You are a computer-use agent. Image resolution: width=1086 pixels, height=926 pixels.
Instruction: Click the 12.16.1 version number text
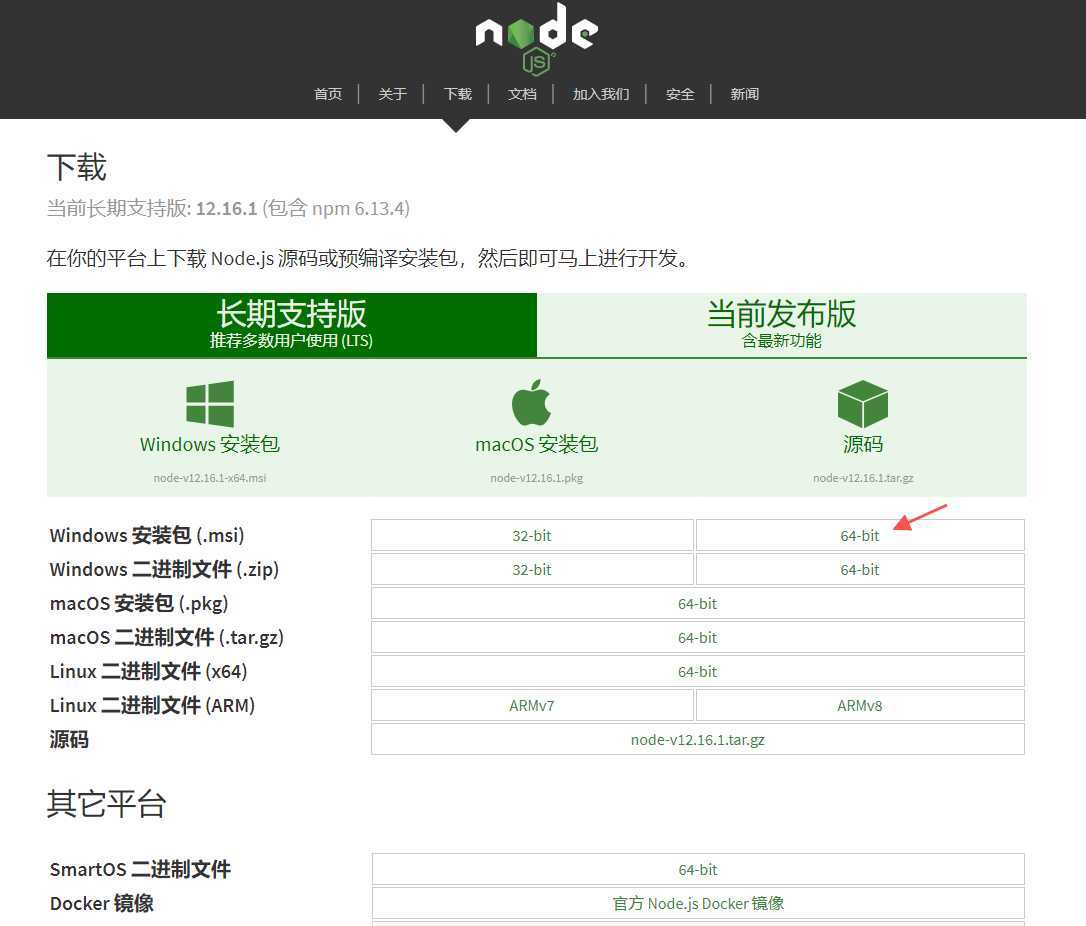pyautogui.click(x=226, y=208)
